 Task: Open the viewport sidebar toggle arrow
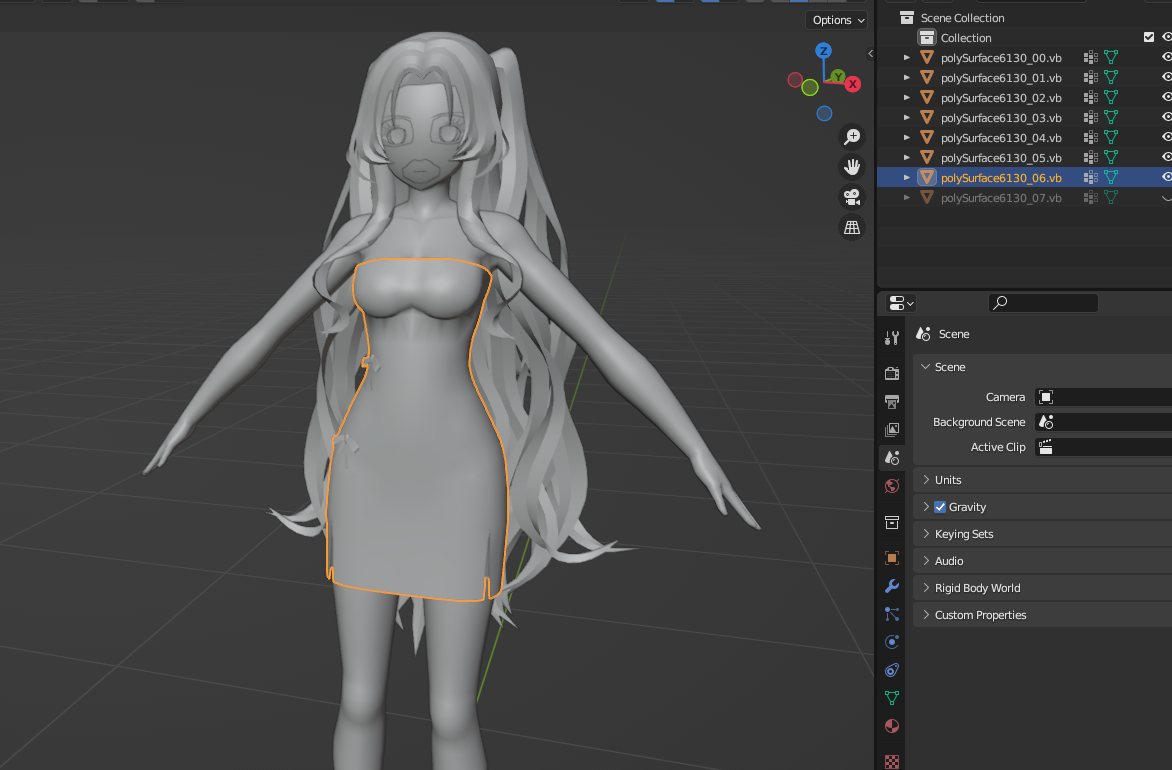[x=870, y=54]
